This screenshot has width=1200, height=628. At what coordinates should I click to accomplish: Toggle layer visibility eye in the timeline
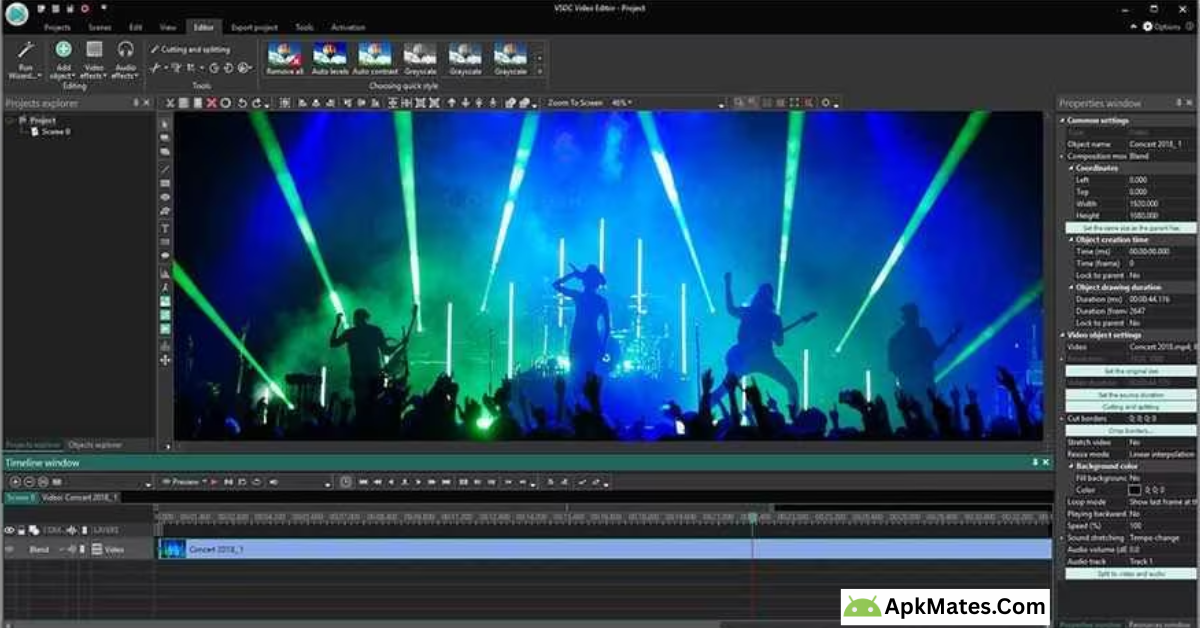pyautogui.click(x=10, y=529)
